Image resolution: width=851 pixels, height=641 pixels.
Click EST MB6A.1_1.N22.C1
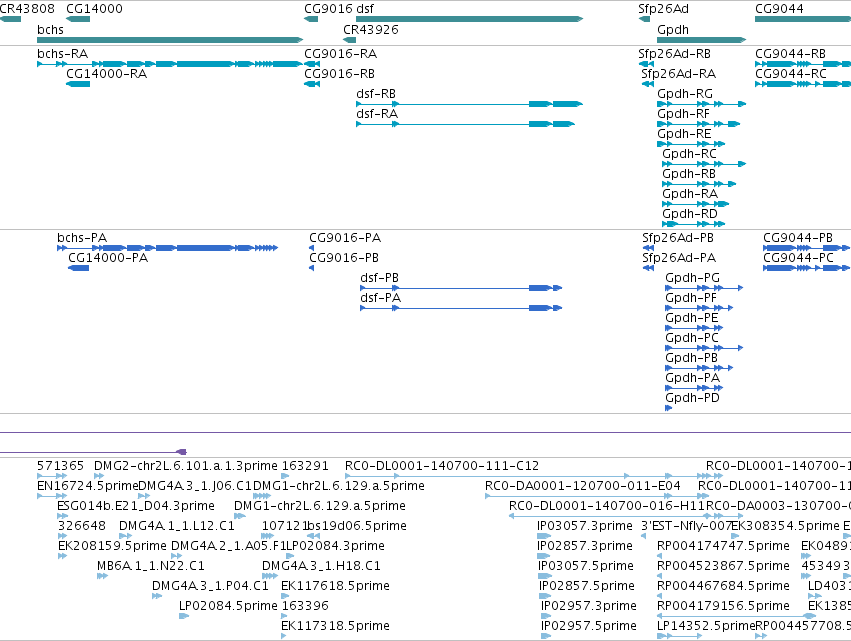click(x=102, y=576)
